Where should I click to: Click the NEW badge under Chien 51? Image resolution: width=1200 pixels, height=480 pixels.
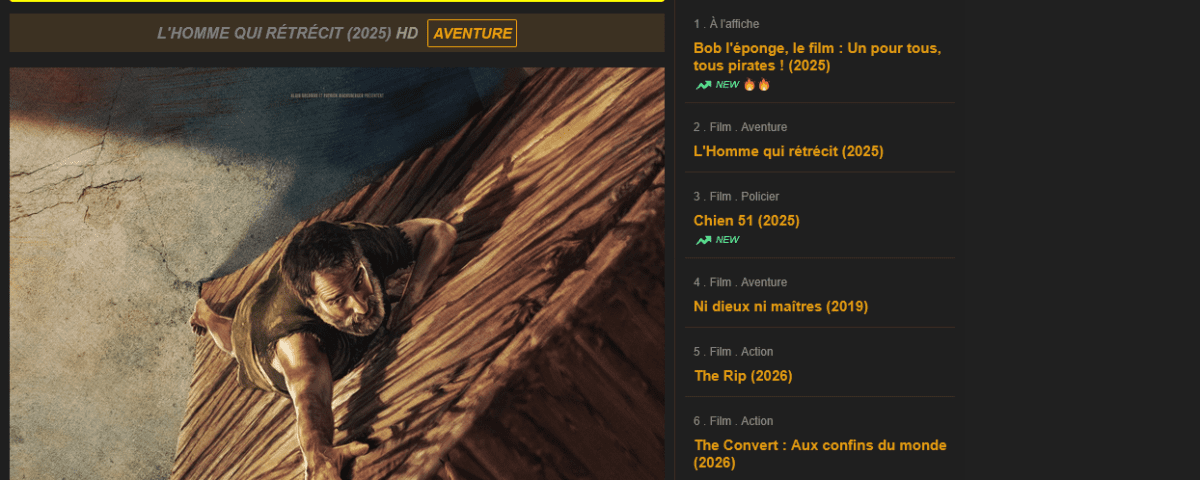pyautogui.click(x=728, y=240)
